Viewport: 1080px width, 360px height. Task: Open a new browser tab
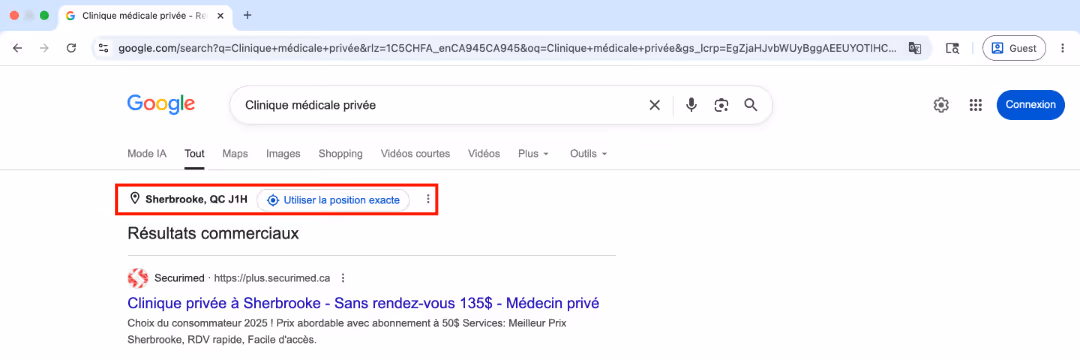click(x=248, y=15)
